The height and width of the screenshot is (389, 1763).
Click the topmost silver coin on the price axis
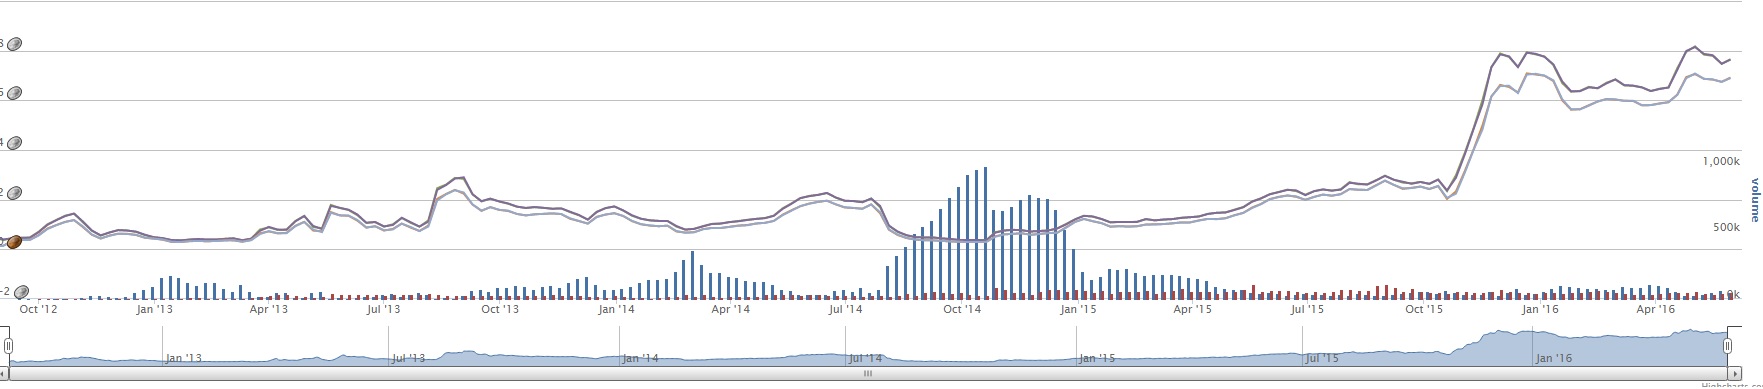tap(14, 44)
